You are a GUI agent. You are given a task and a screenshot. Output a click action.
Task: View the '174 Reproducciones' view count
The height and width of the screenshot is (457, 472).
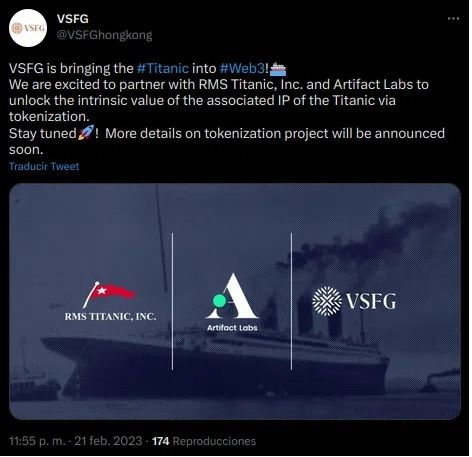pyautogui.click(x=204, y=441)
